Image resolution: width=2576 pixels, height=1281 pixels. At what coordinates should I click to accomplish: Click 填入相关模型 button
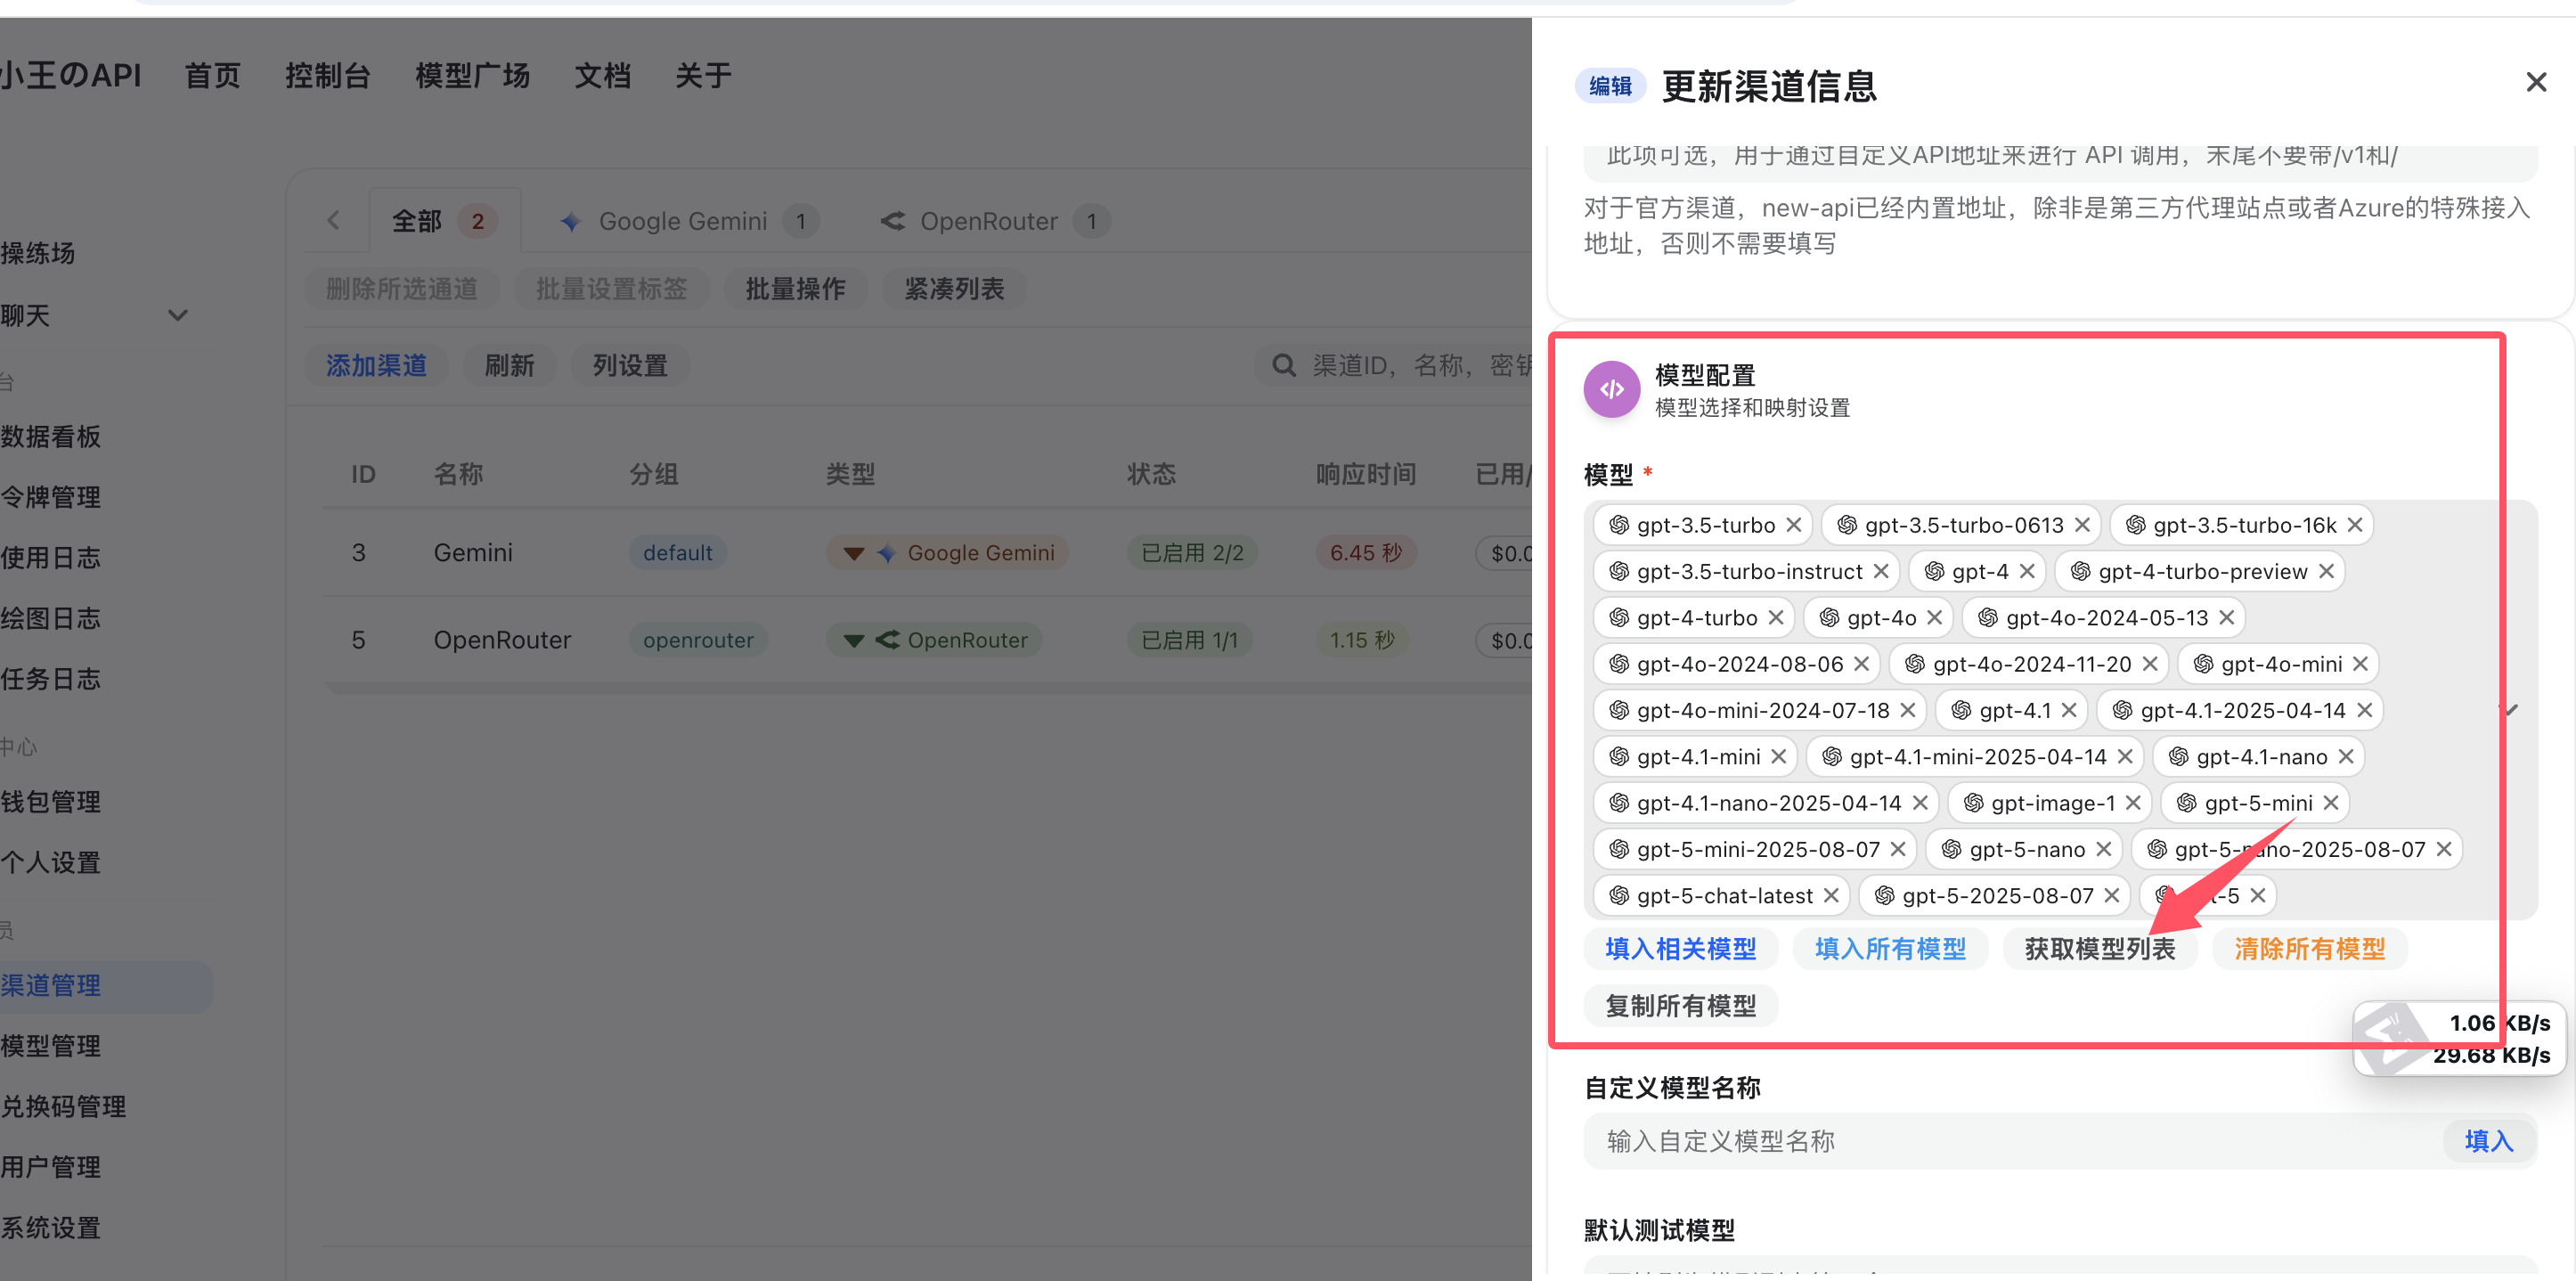(1681, 949)
